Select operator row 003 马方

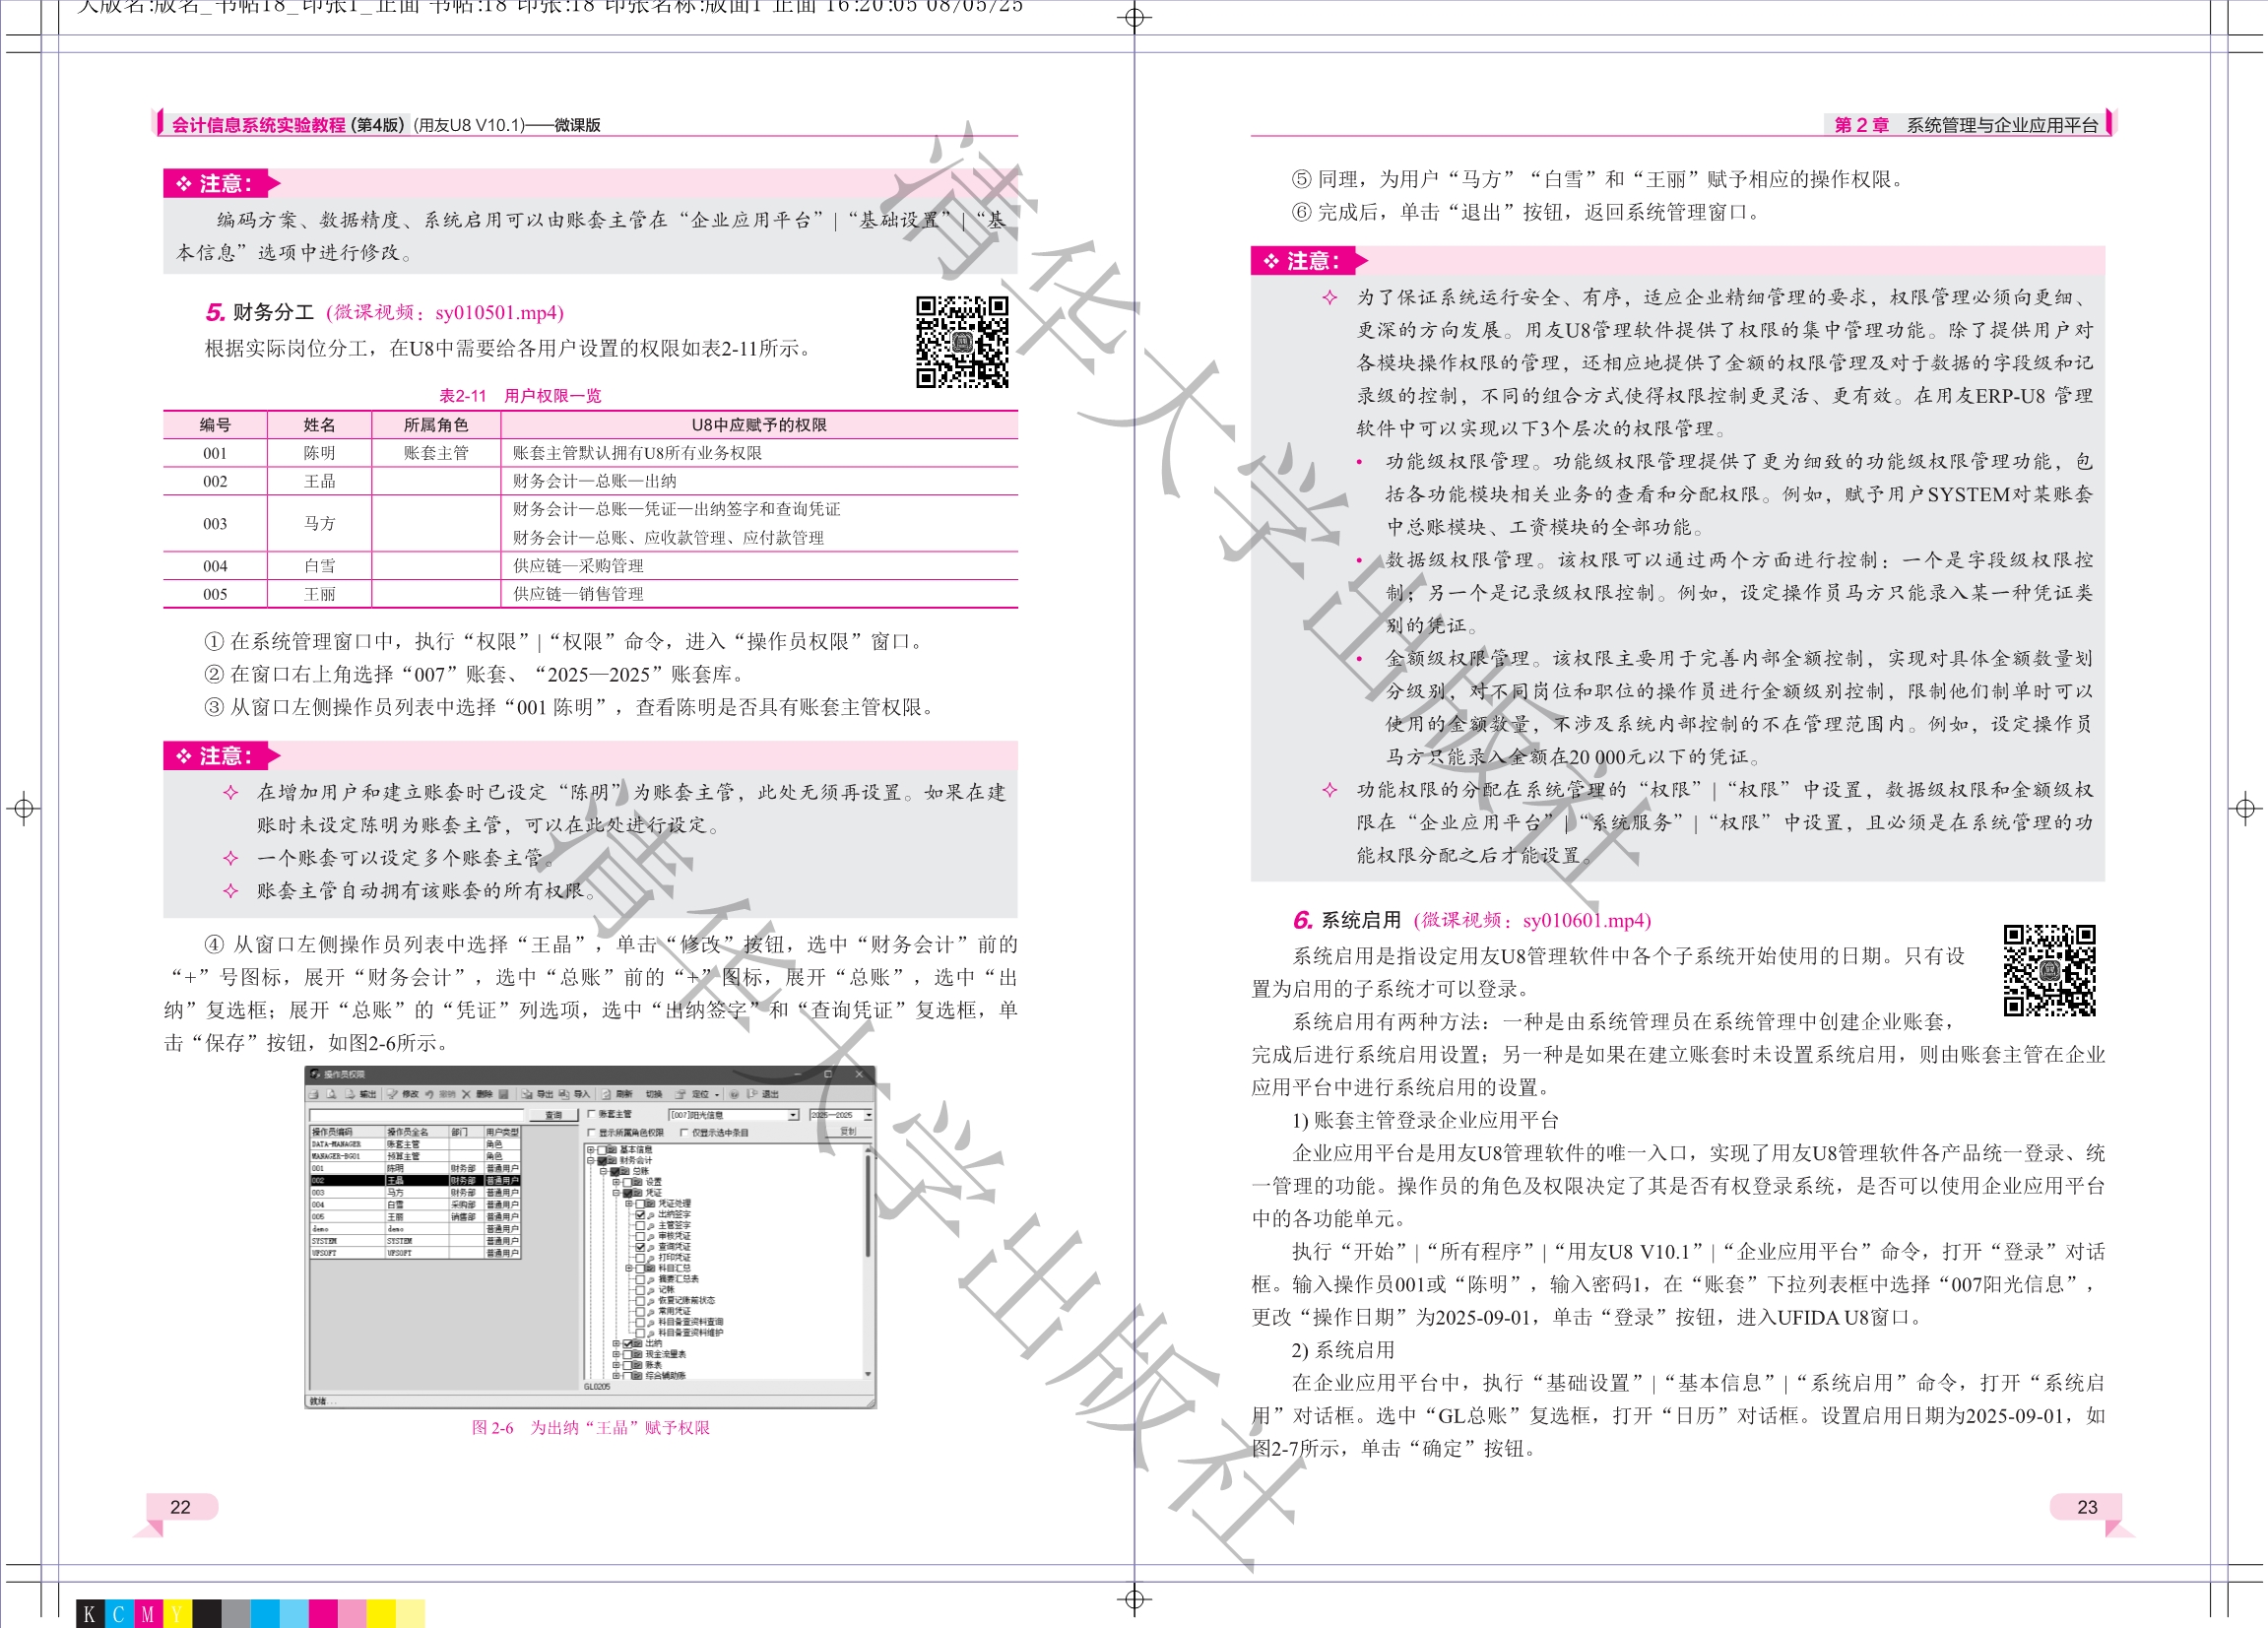(x=396, y=1192)
